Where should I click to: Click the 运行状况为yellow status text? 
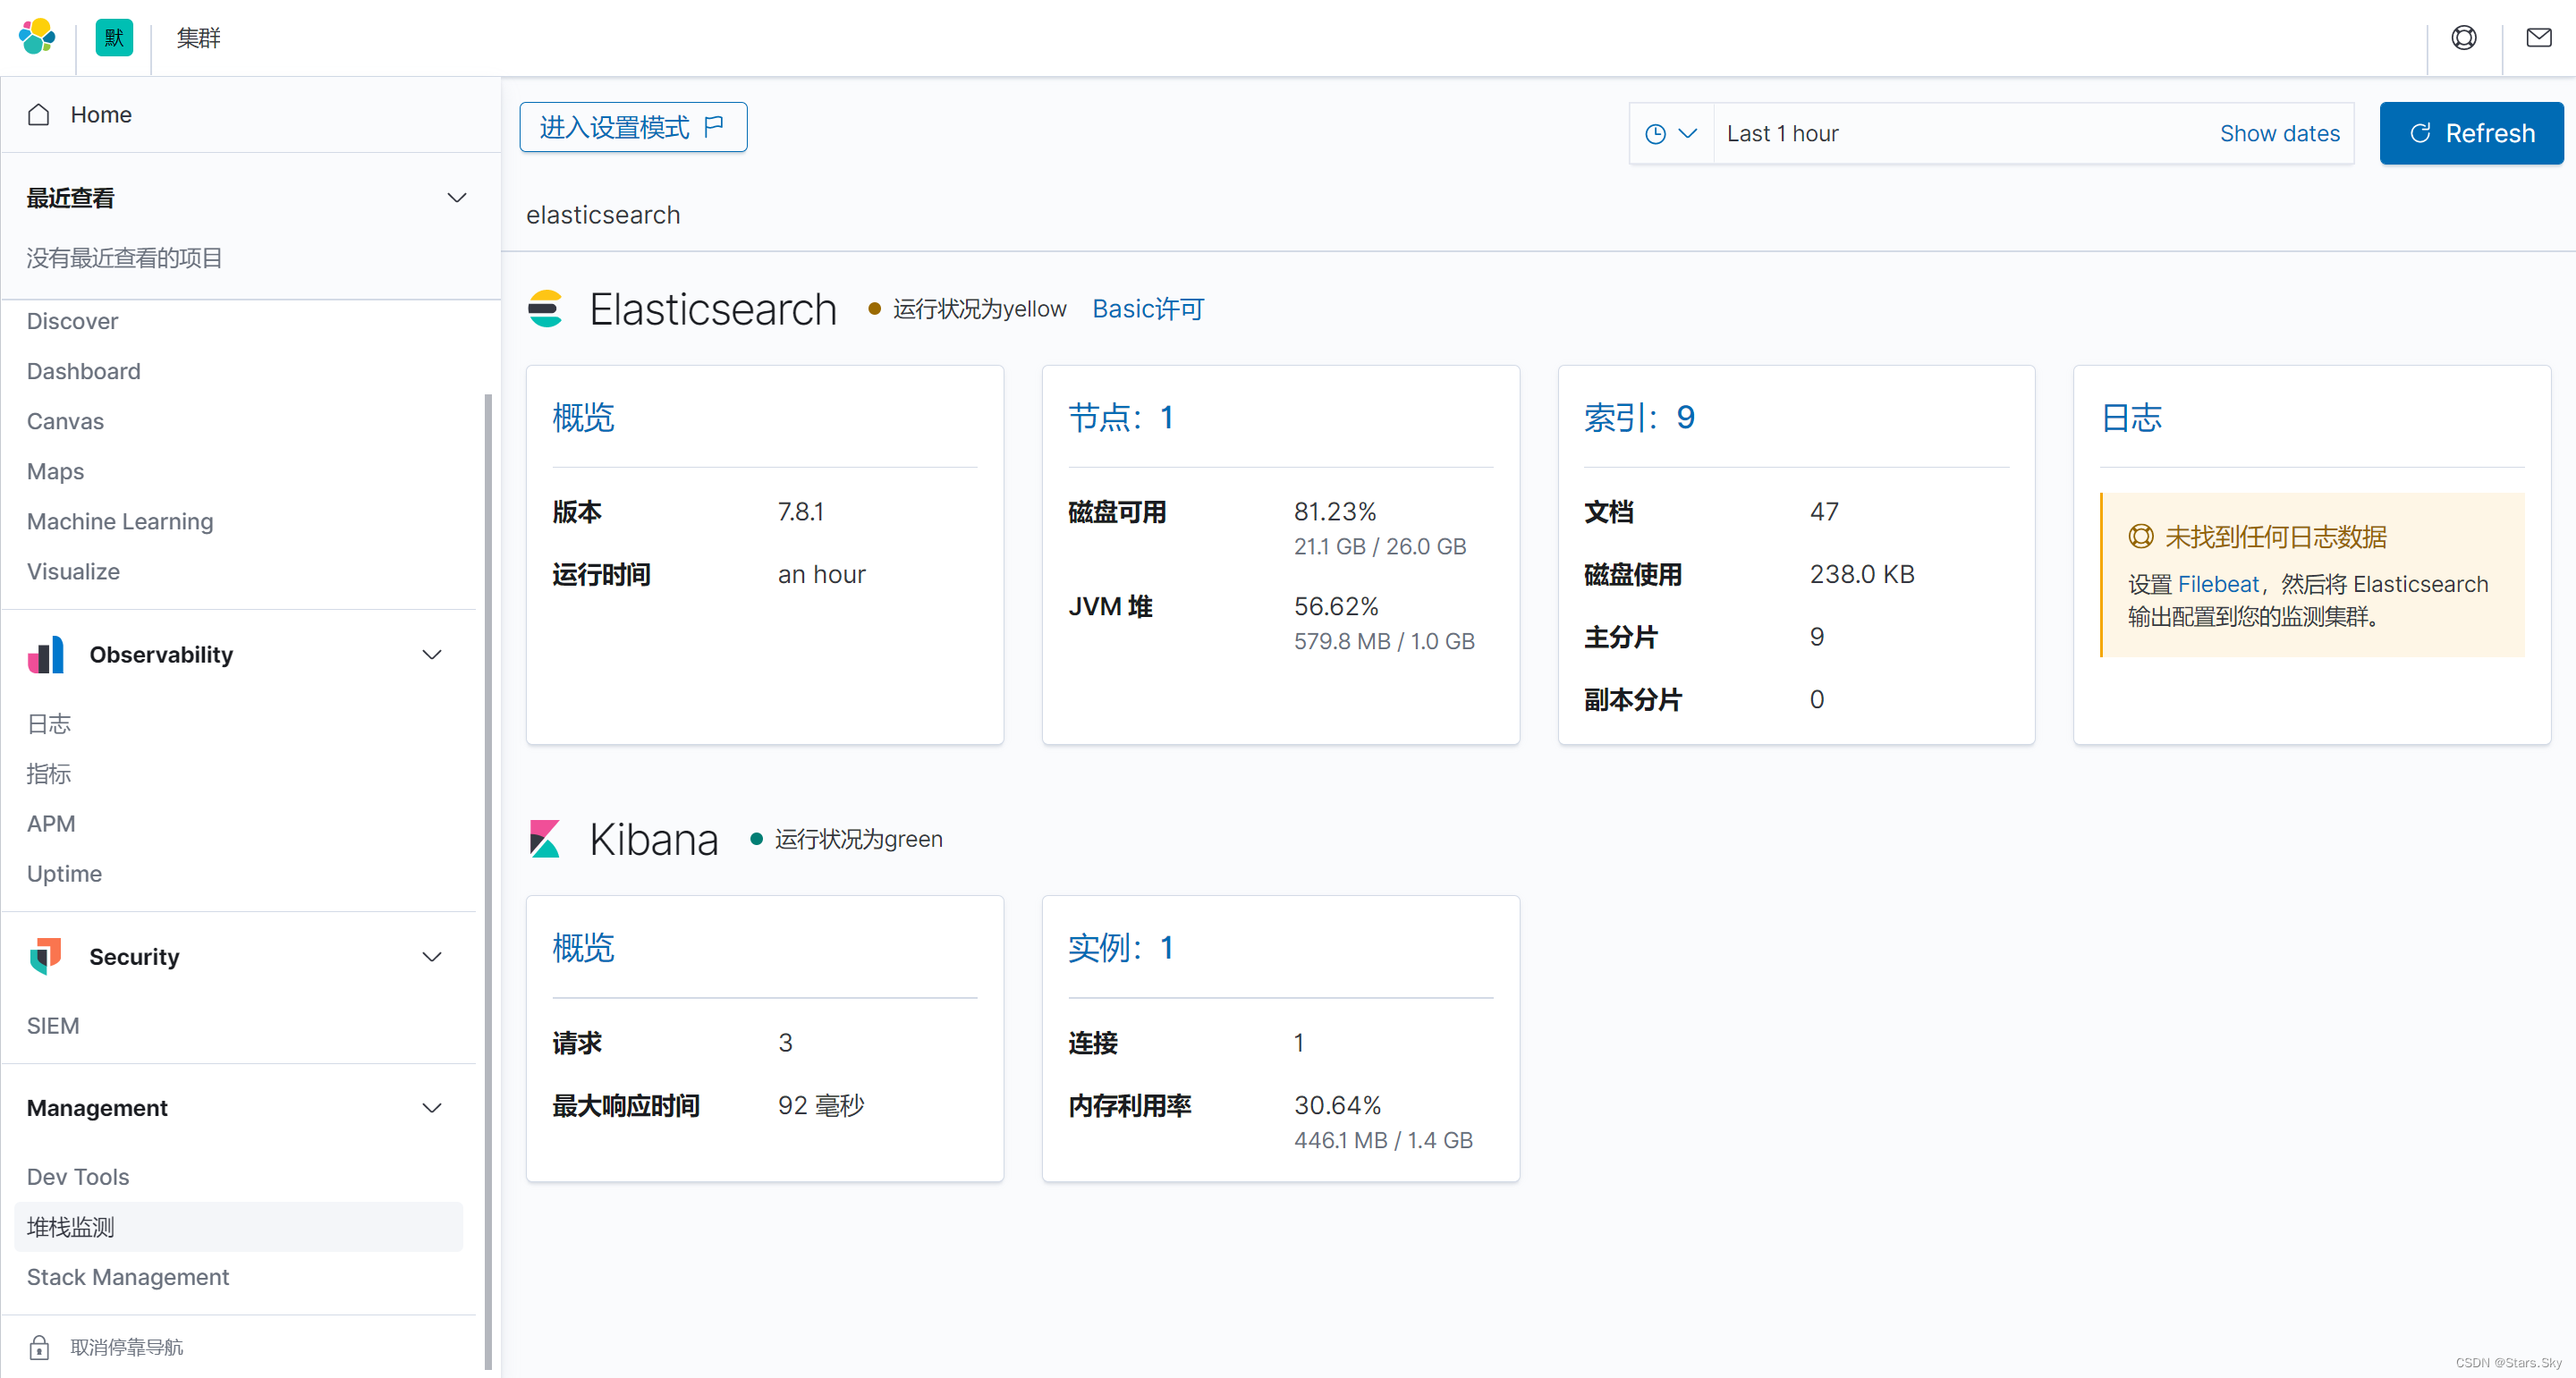pyautogui.click(x=979, y=309)
